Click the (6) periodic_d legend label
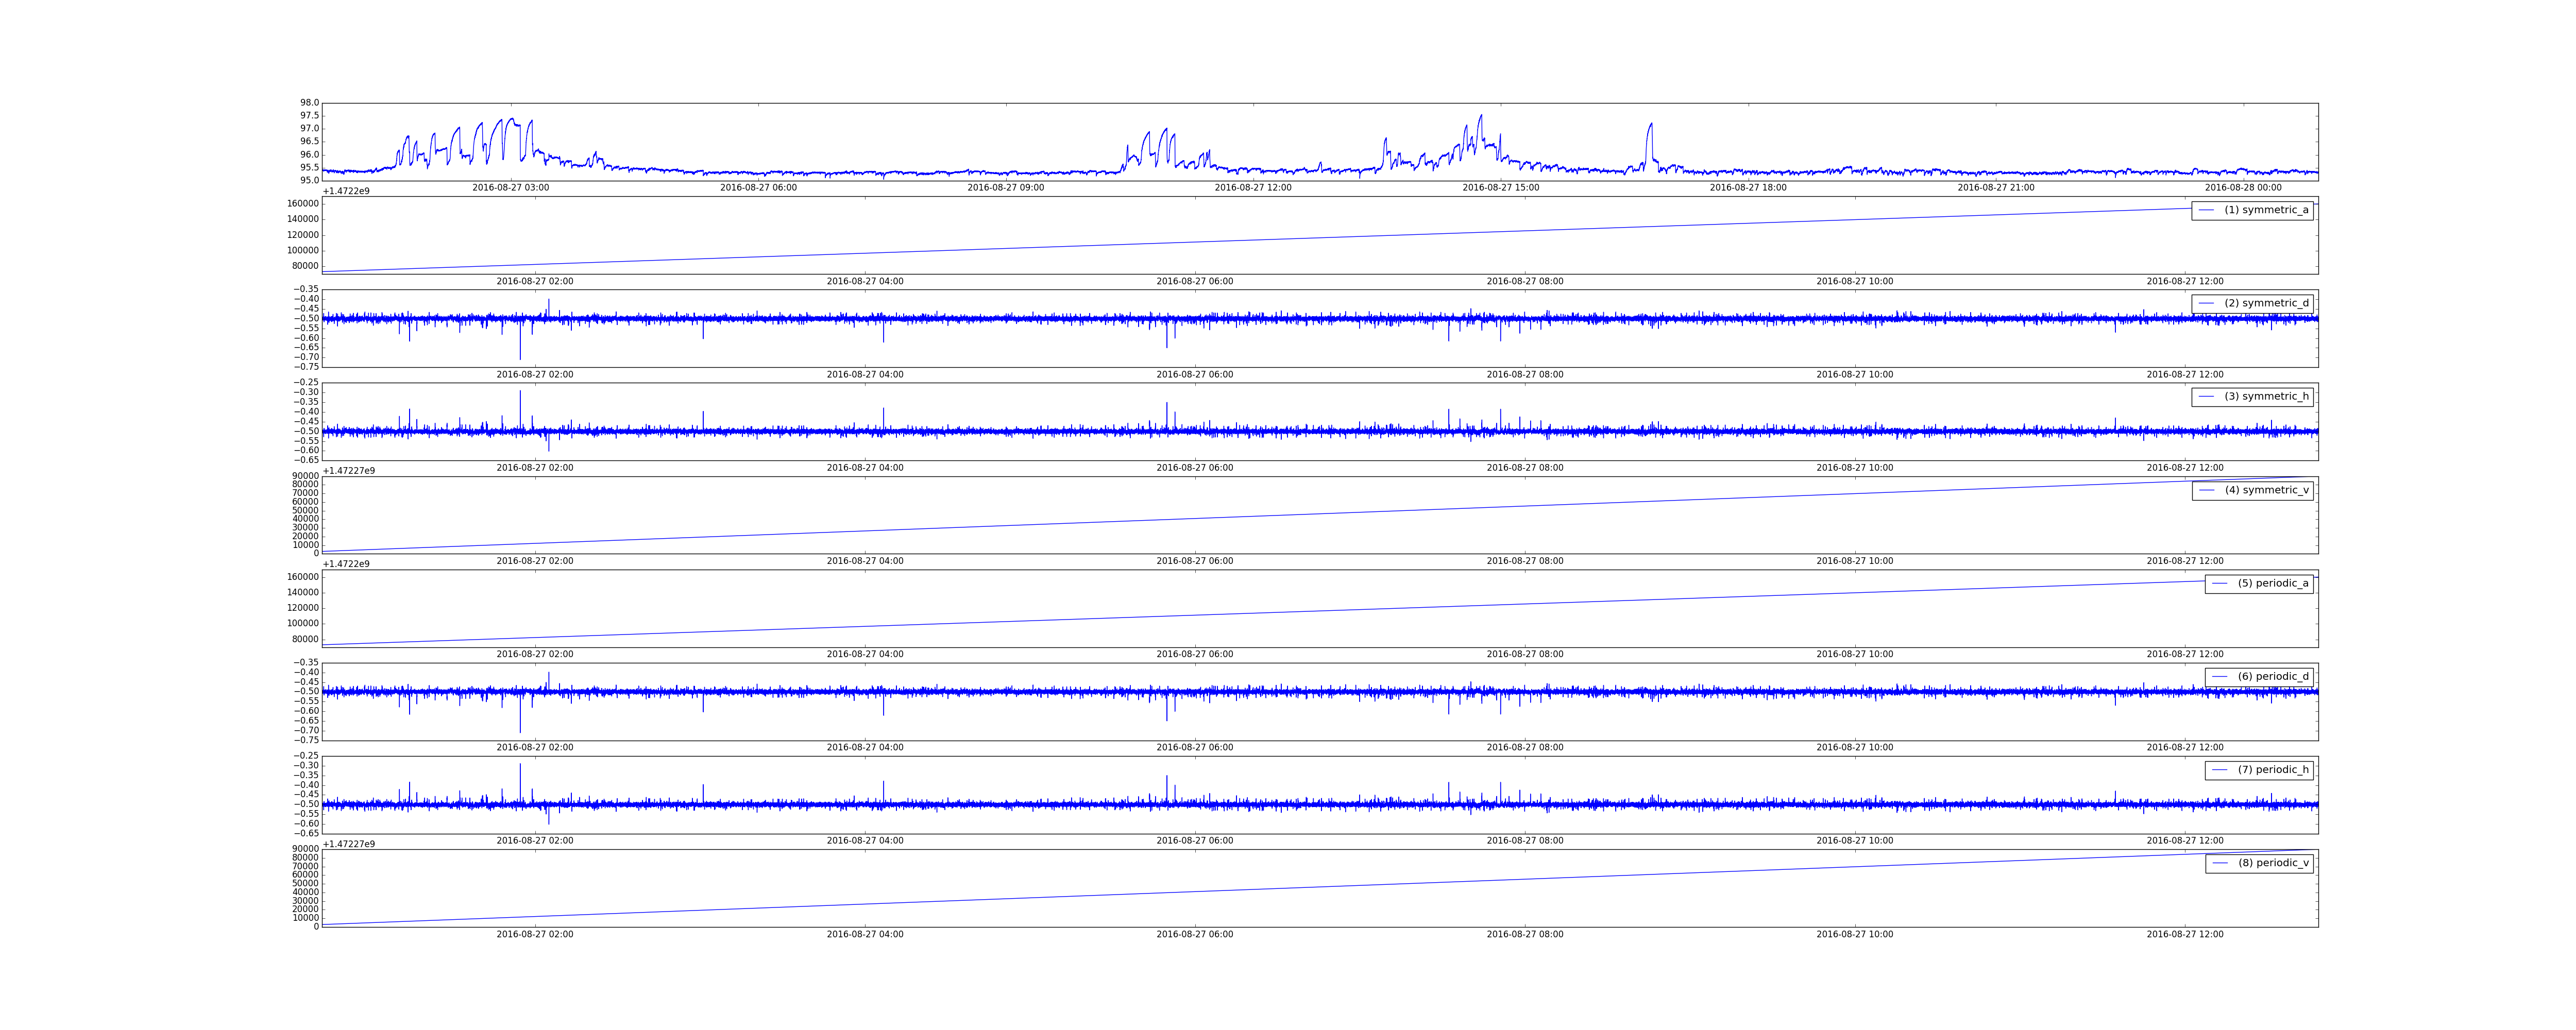Image resolution: width=2576 pixels, height=1030 pixels. (x=2273, y=676)
